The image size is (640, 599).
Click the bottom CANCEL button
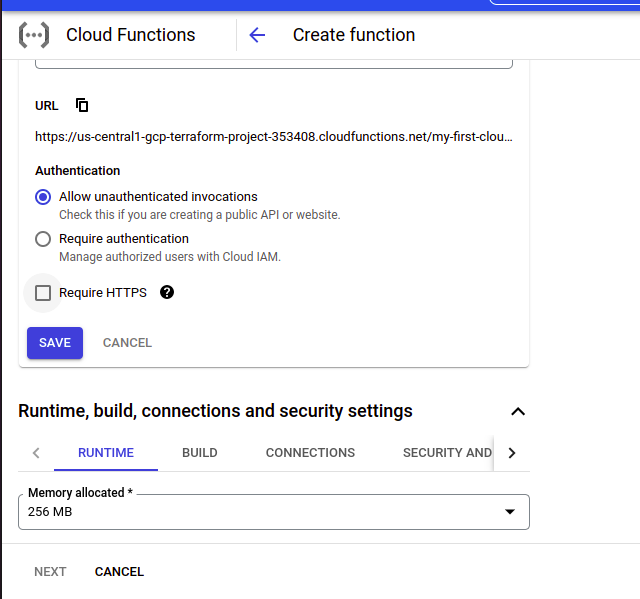click(119, 572)
